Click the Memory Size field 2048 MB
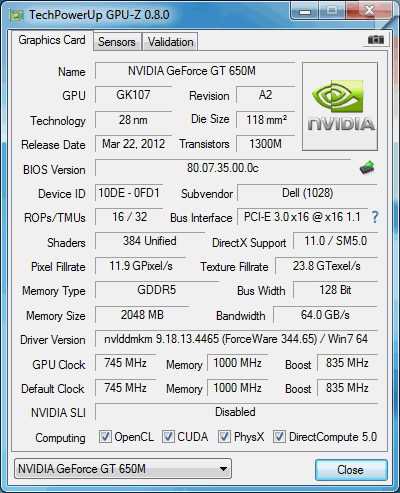Viewport: 400px width, 493px height. pyautogui.click(x=142, y=315)
